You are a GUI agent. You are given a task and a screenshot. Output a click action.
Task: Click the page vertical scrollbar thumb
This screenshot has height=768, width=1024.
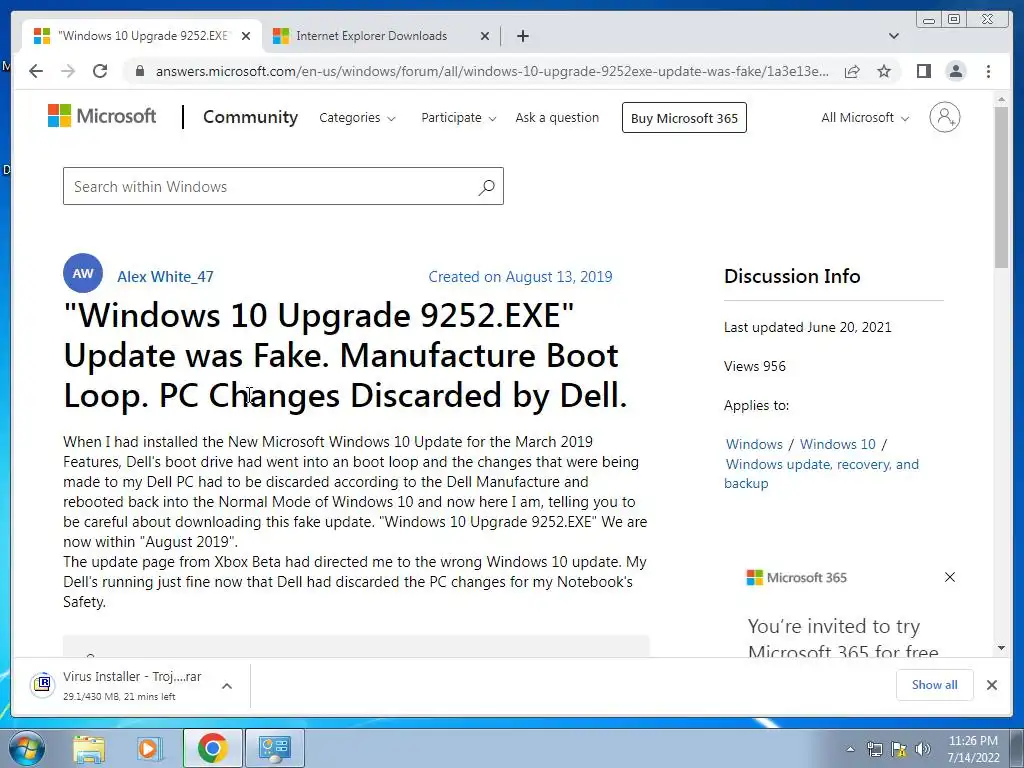point(1001,186)
